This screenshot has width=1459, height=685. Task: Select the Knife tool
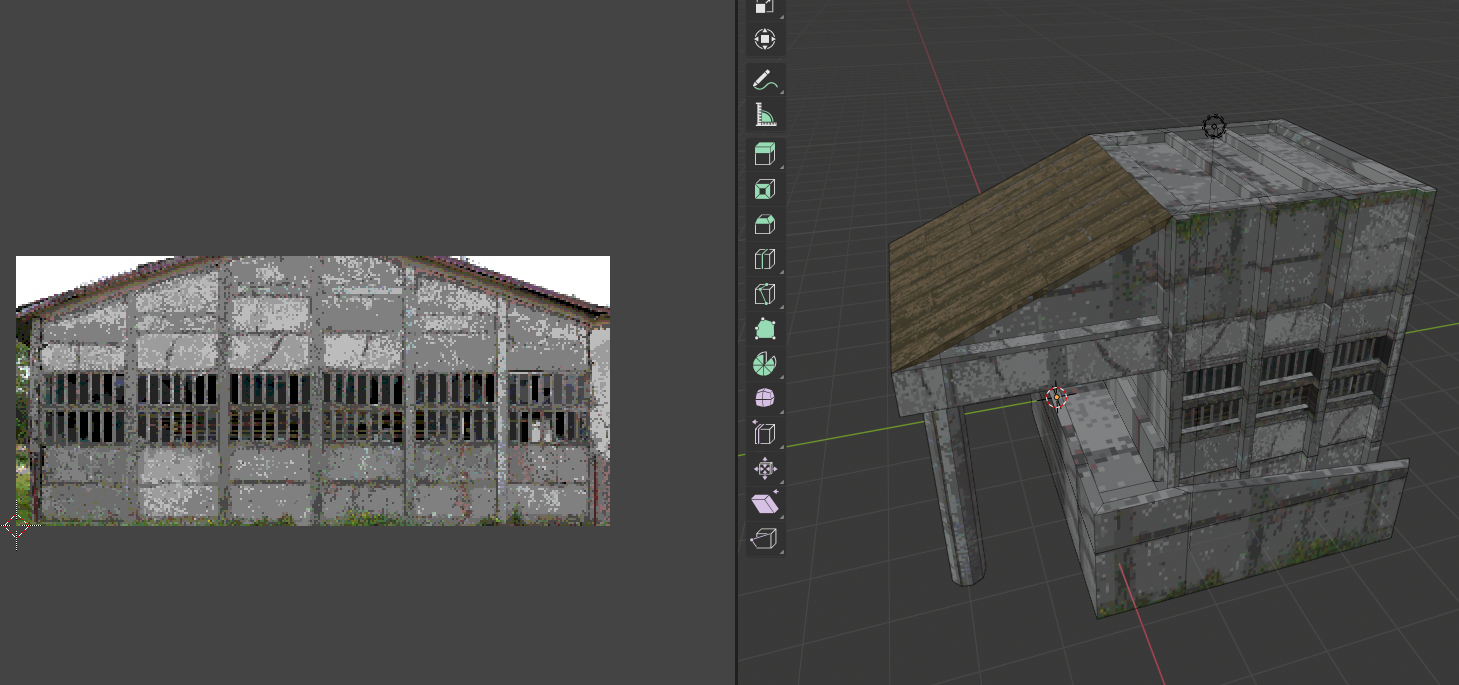765,295
